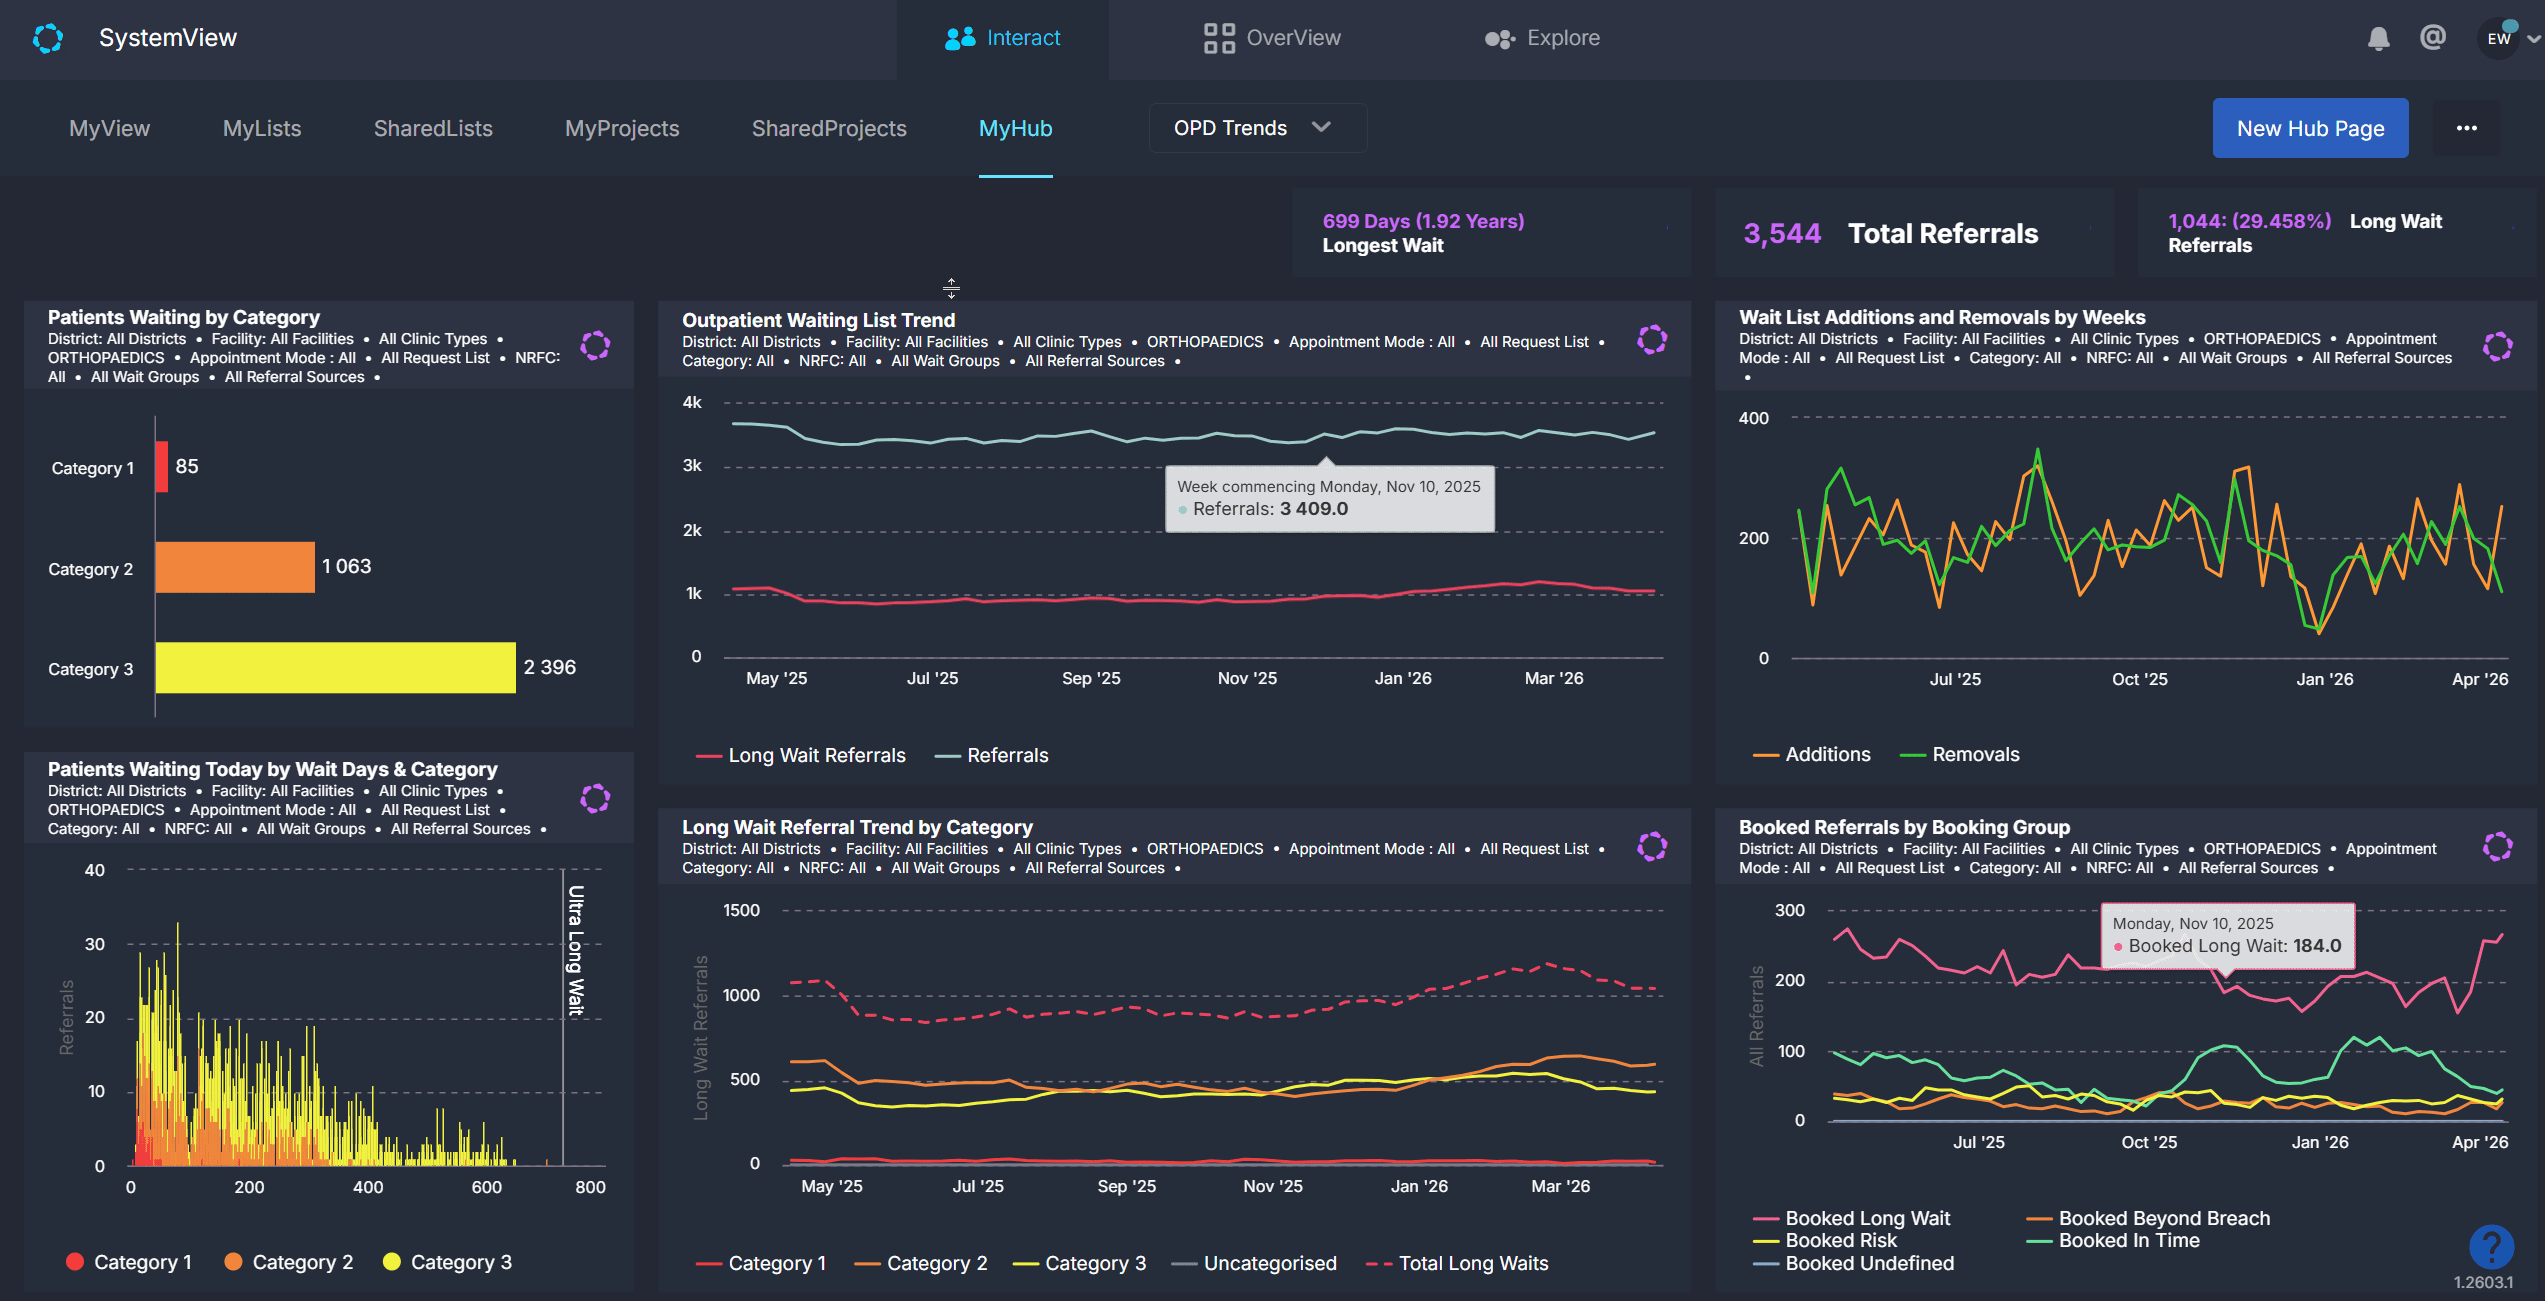2545x1301 pixels.
Task: Go to the OverView section
Action: (1272, 38)
